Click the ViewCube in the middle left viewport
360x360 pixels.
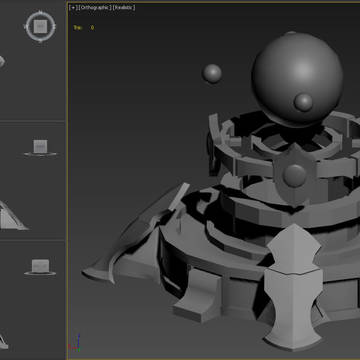[40, 148]
